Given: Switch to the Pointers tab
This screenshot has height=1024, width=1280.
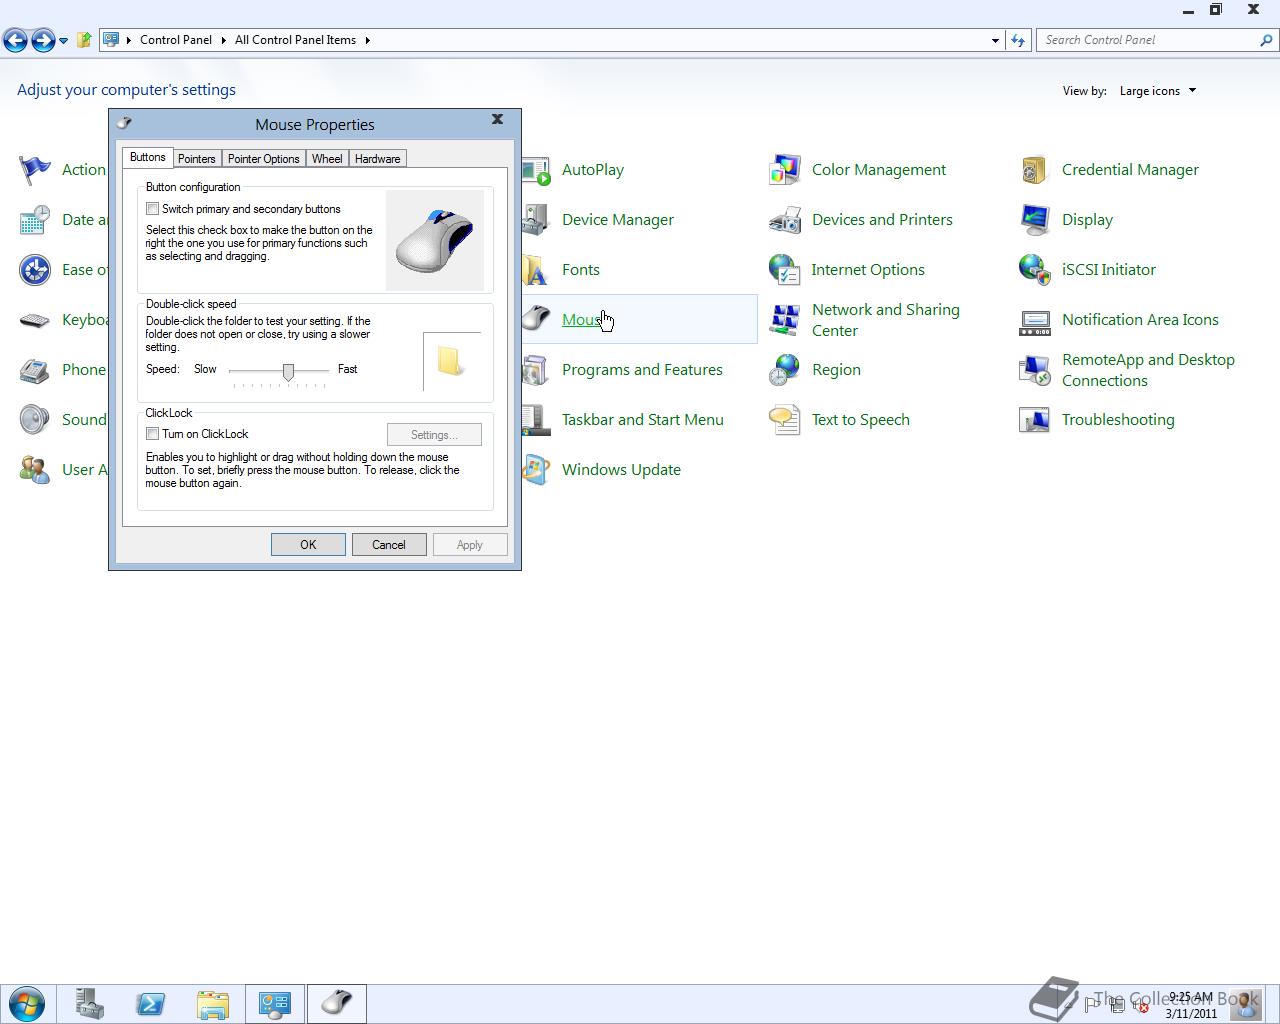Looking at the screenshot, I should pos(197,159).
